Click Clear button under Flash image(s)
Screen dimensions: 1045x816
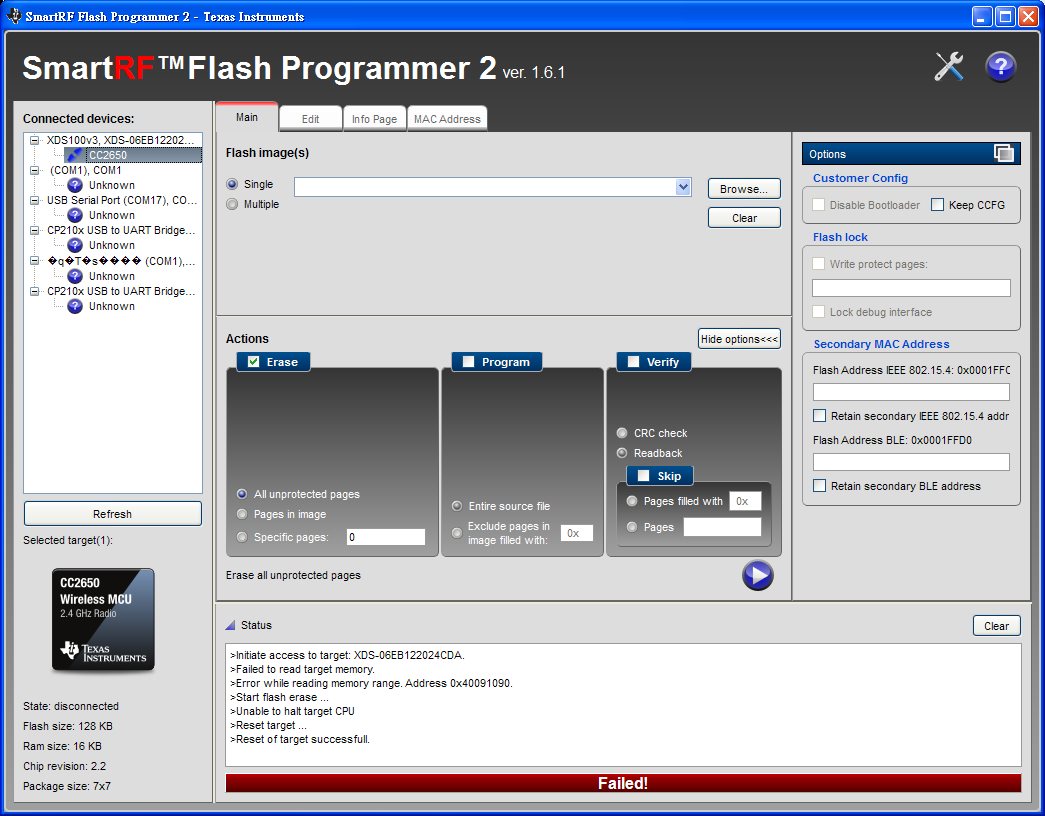pos(744,218)
